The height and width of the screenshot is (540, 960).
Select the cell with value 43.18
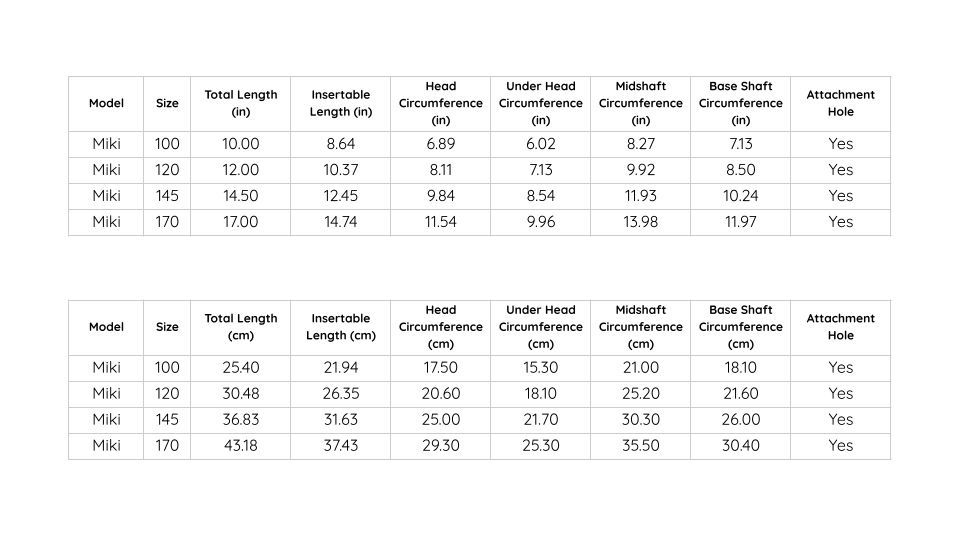241,446
